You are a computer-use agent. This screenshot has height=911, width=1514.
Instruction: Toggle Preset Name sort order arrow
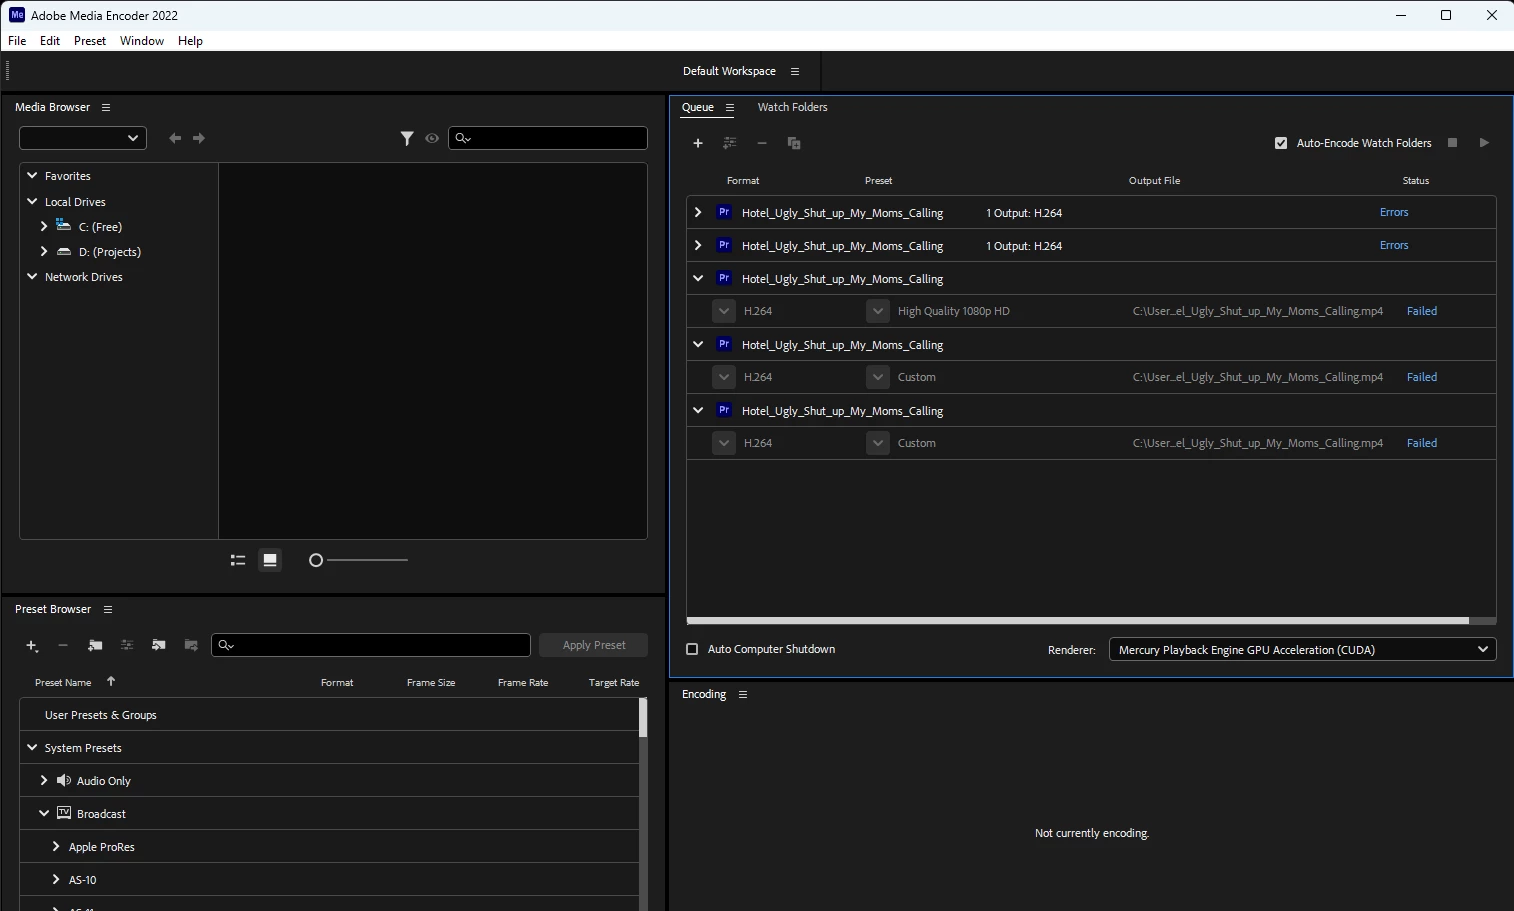111,681
